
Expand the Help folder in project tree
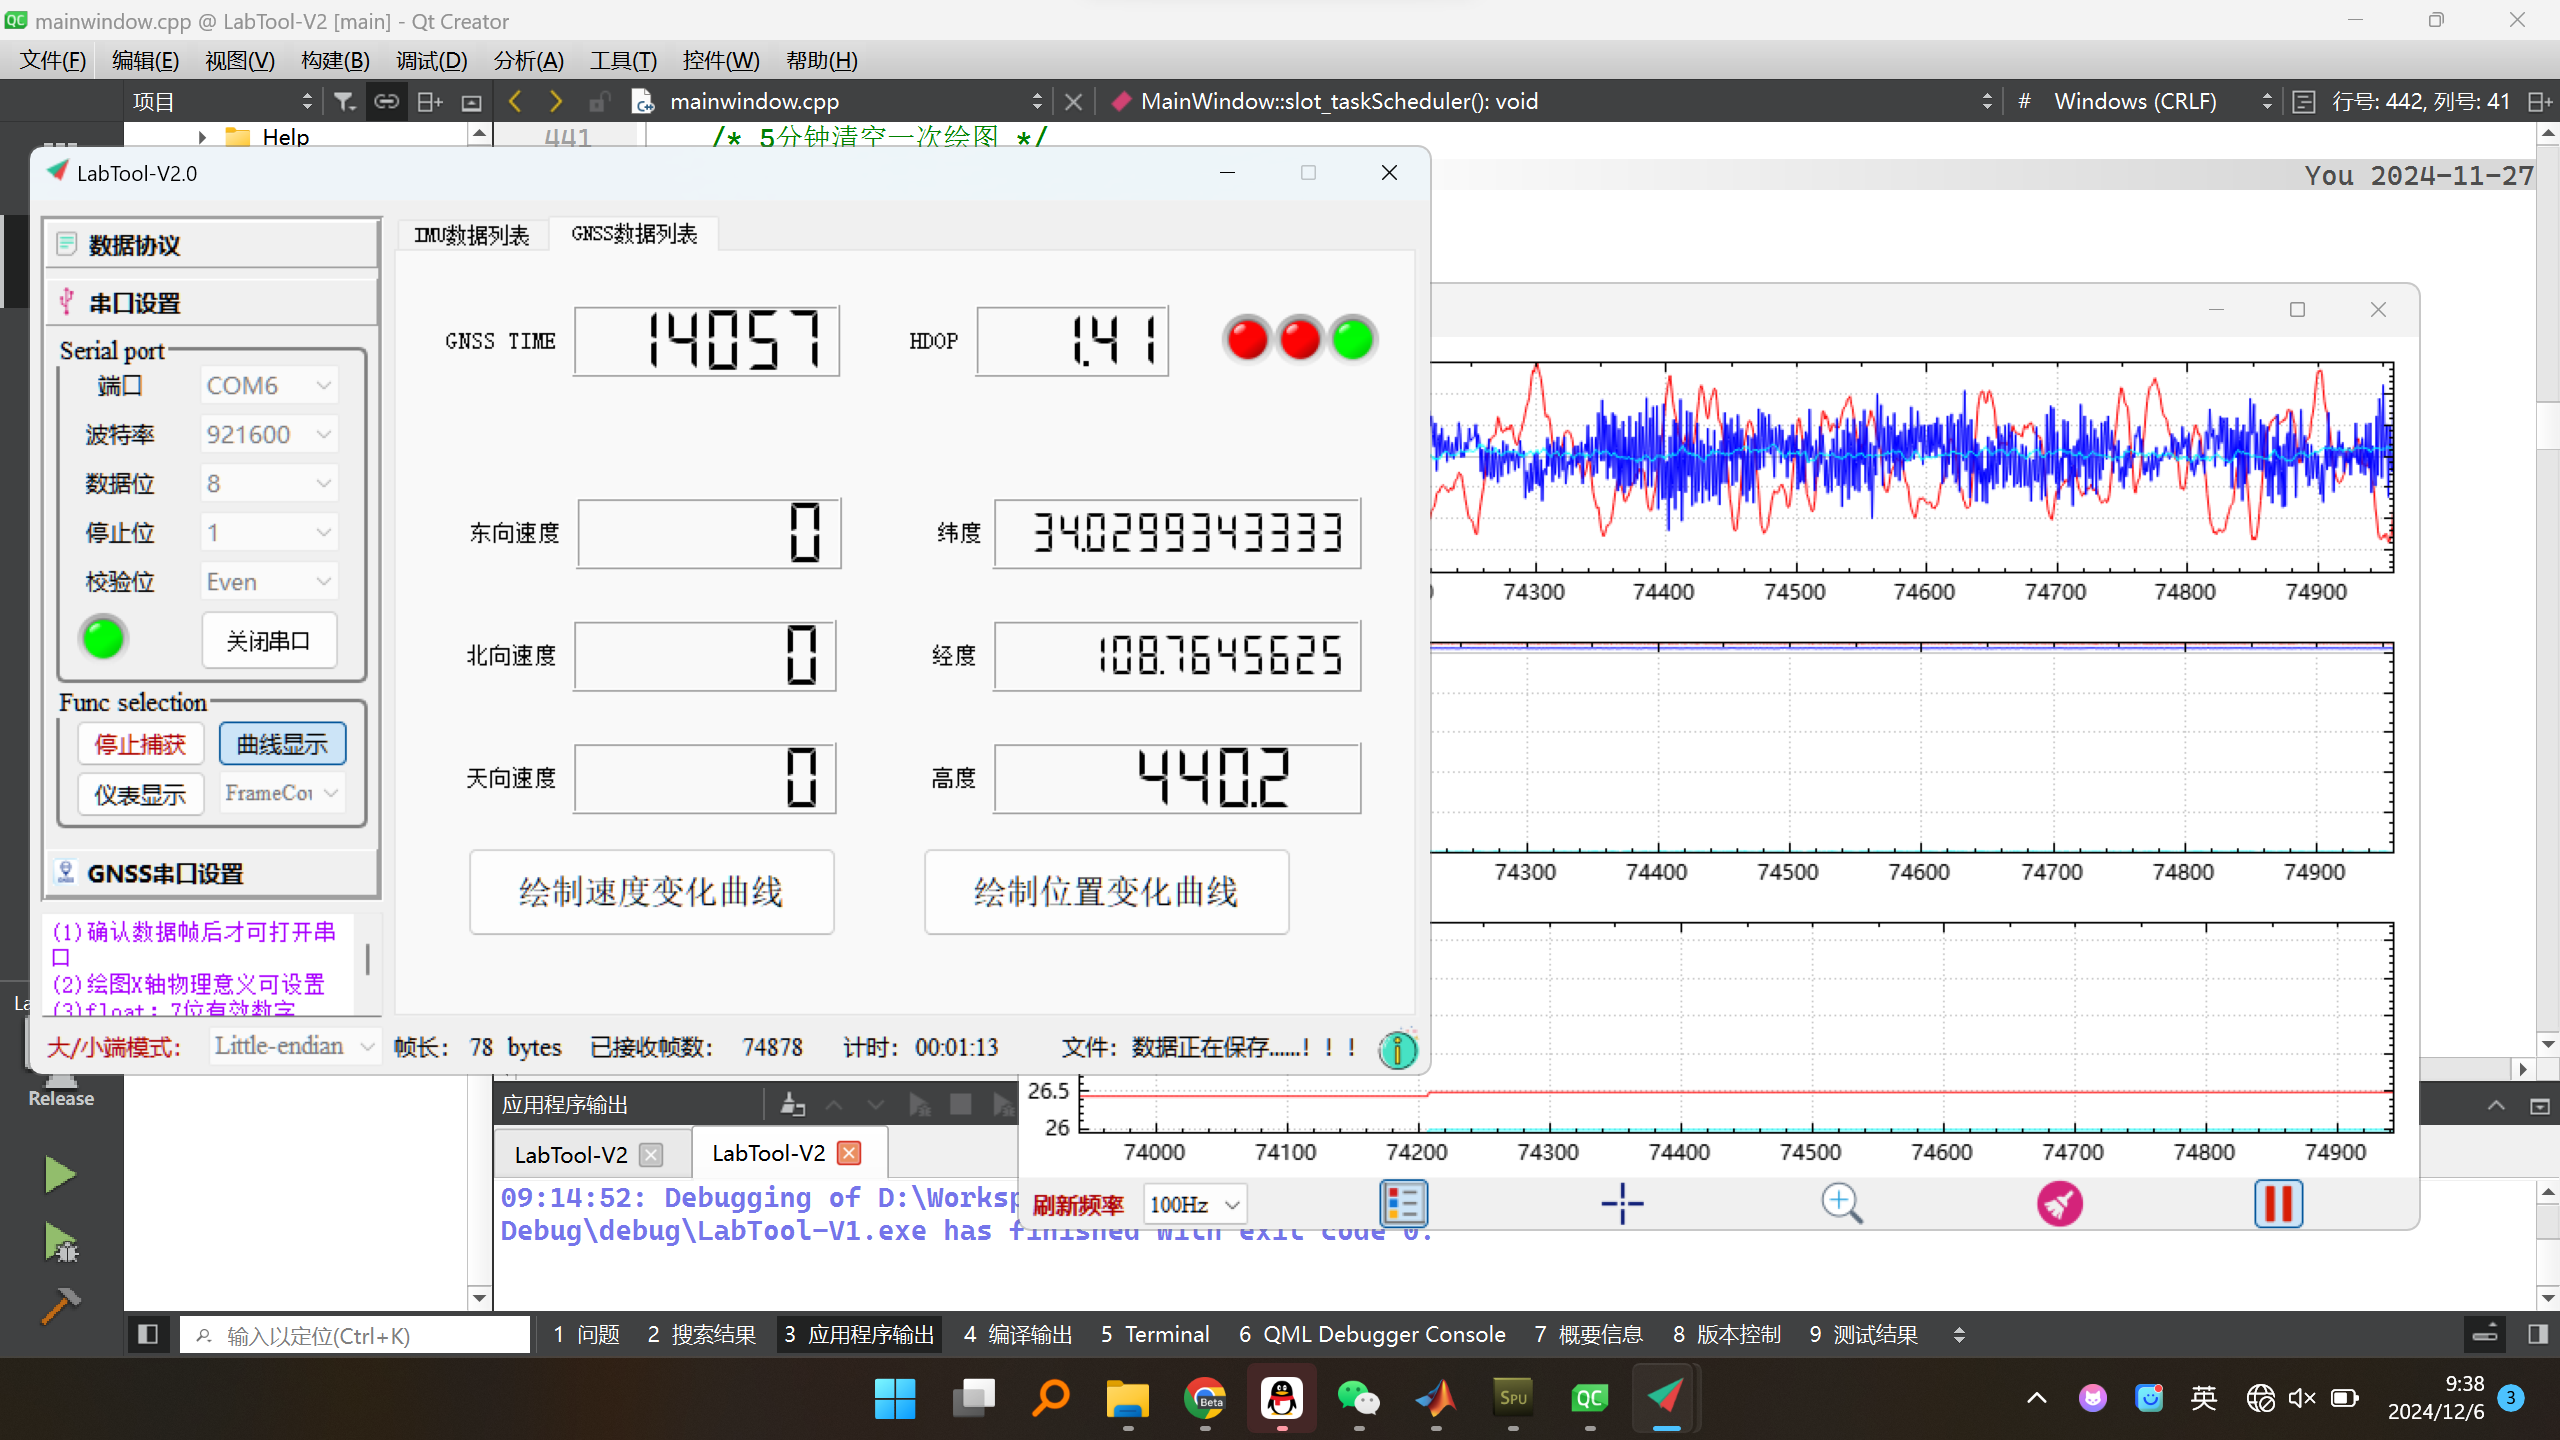point(202,137)
